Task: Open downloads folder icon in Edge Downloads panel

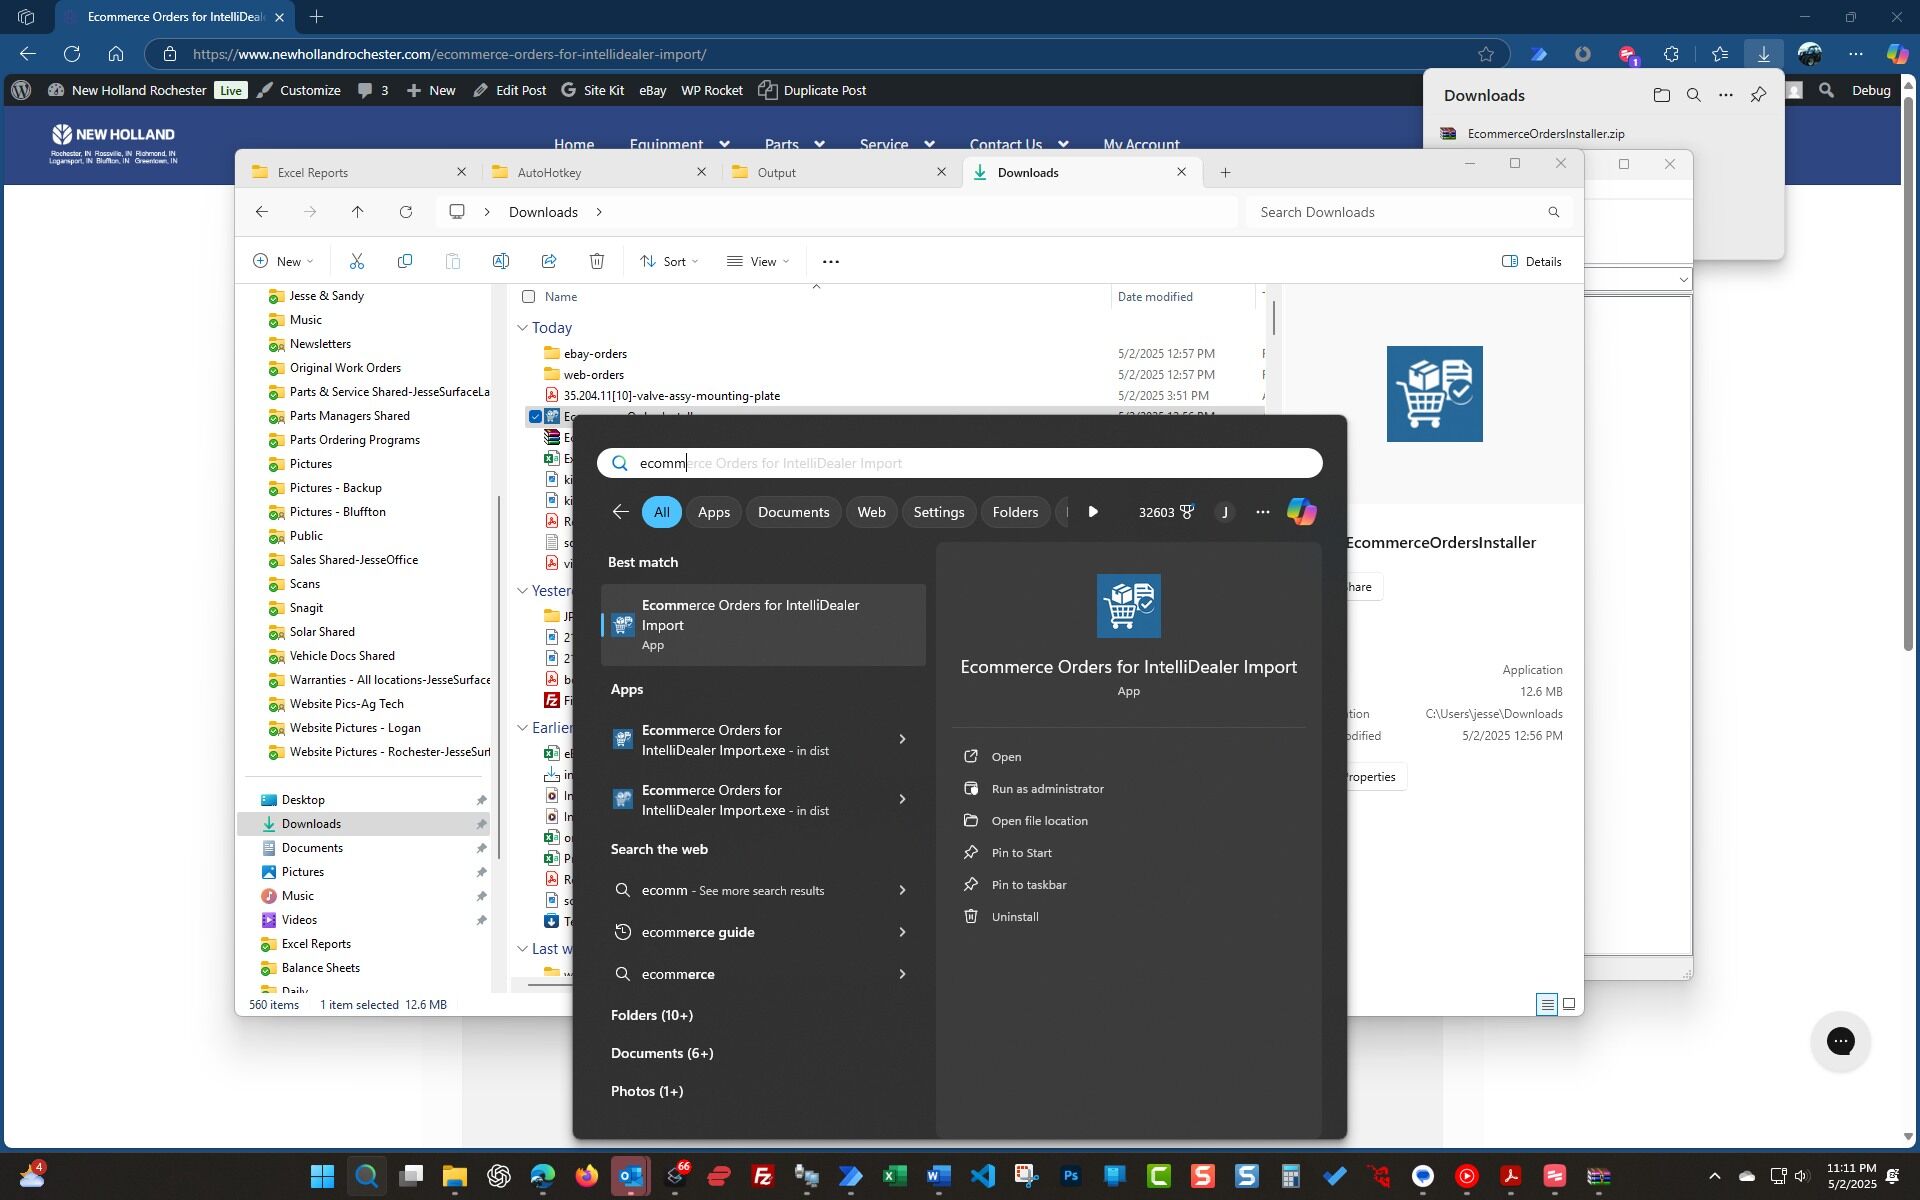Action: coord(1661,96)
